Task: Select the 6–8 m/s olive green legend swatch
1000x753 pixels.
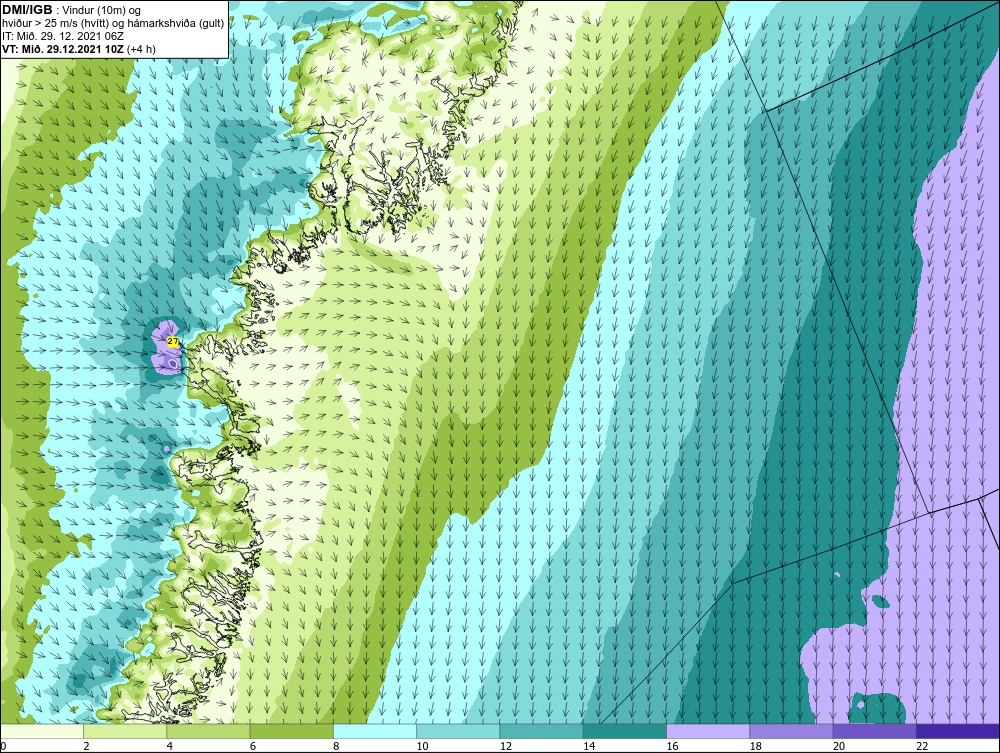Action: coord(292,731)
